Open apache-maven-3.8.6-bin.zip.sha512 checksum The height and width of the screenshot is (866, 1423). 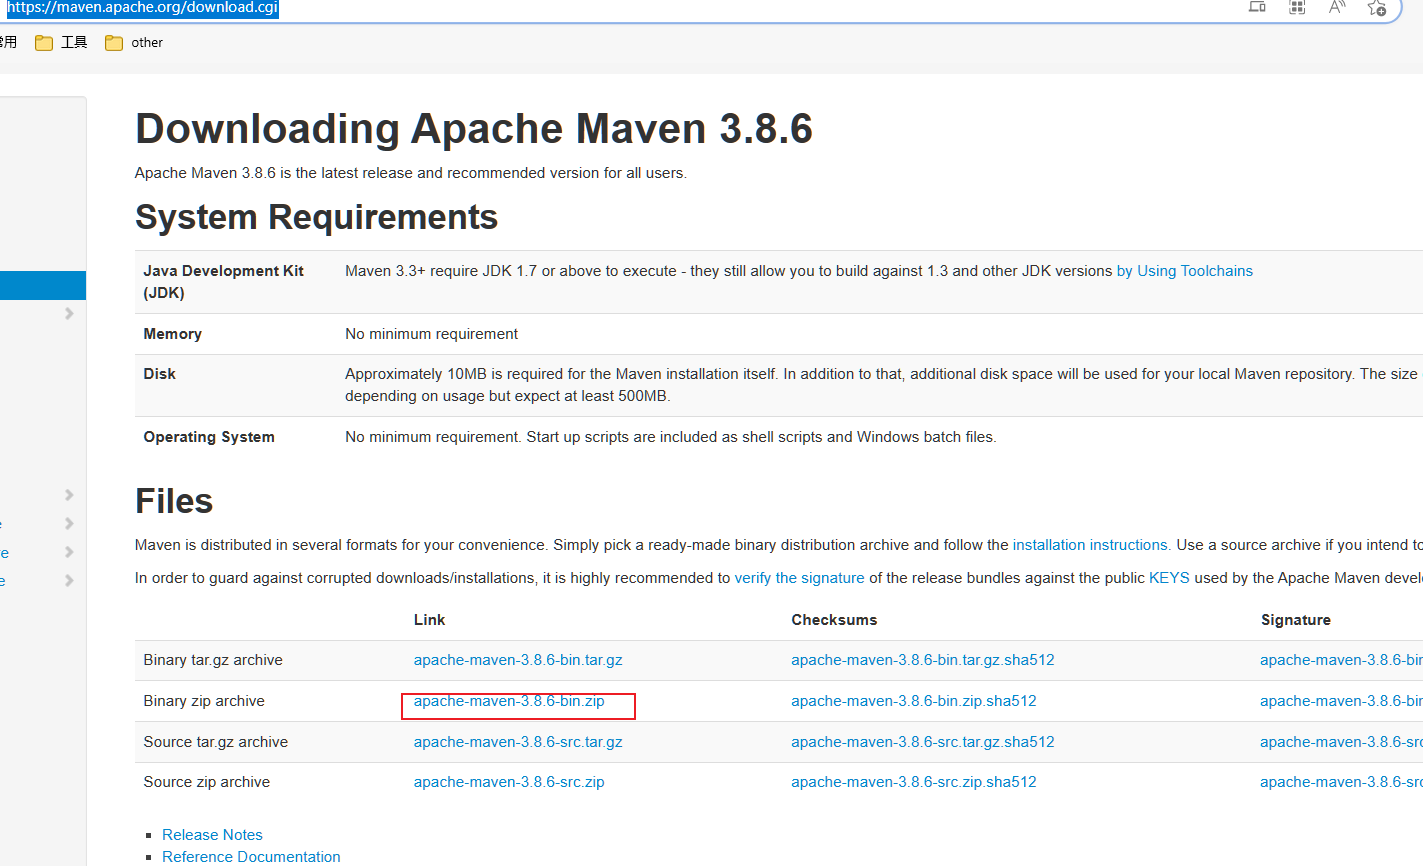[913, 701]
